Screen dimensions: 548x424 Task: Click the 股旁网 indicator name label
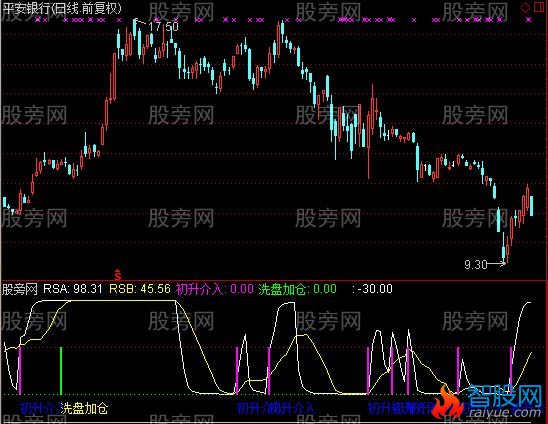20,289
